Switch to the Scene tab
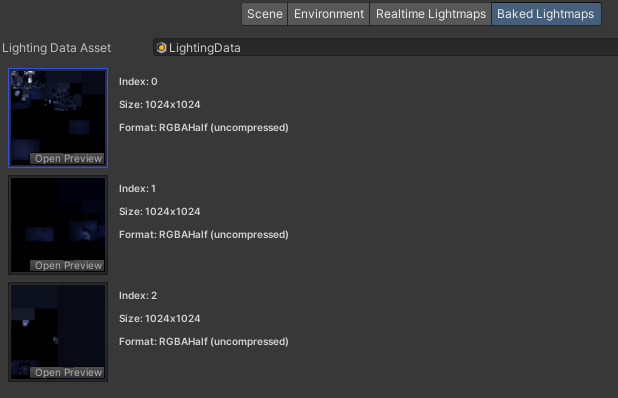Image resolution: width=618 pixels, height=398 pixels. [264, 14]
